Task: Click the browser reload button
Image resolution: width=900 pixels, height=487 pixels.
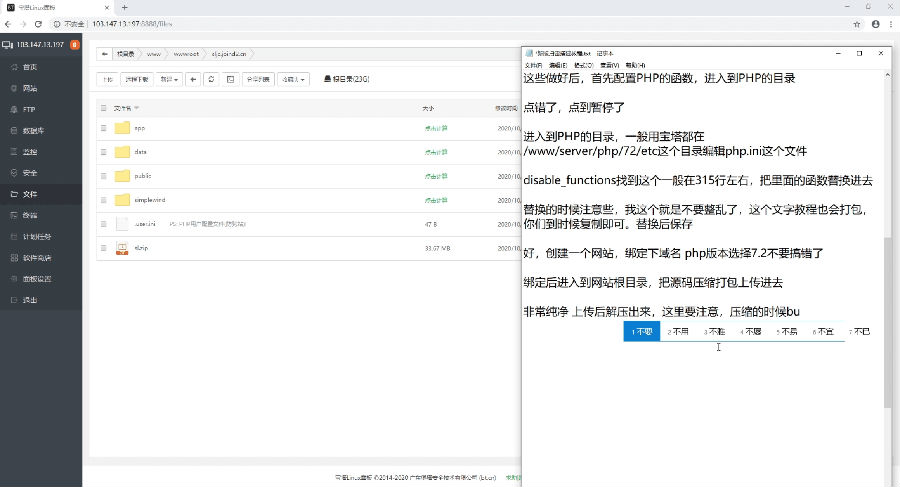Action: point(38,24)
